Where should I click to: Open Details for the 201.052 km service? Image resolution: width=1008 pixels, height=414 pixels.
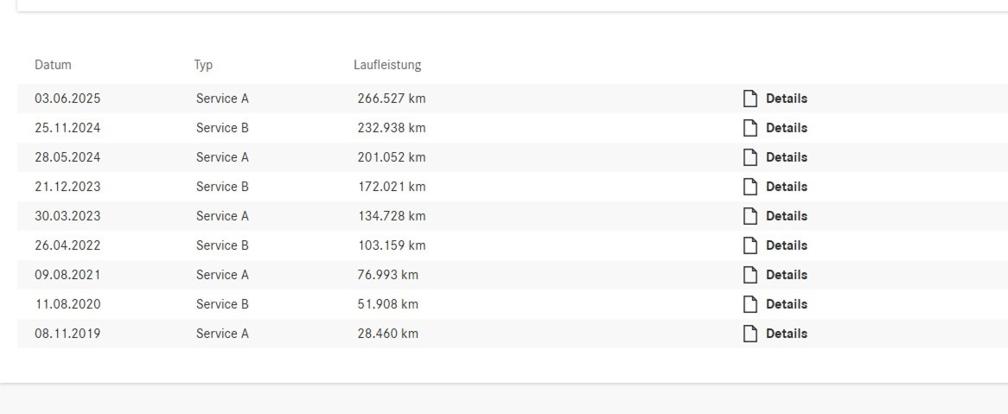tap(786, 157)
